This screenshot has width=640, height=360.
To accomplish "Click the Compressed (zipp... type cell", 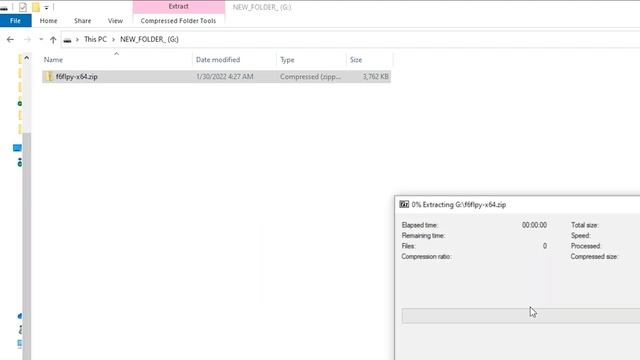I will [311, 76].
